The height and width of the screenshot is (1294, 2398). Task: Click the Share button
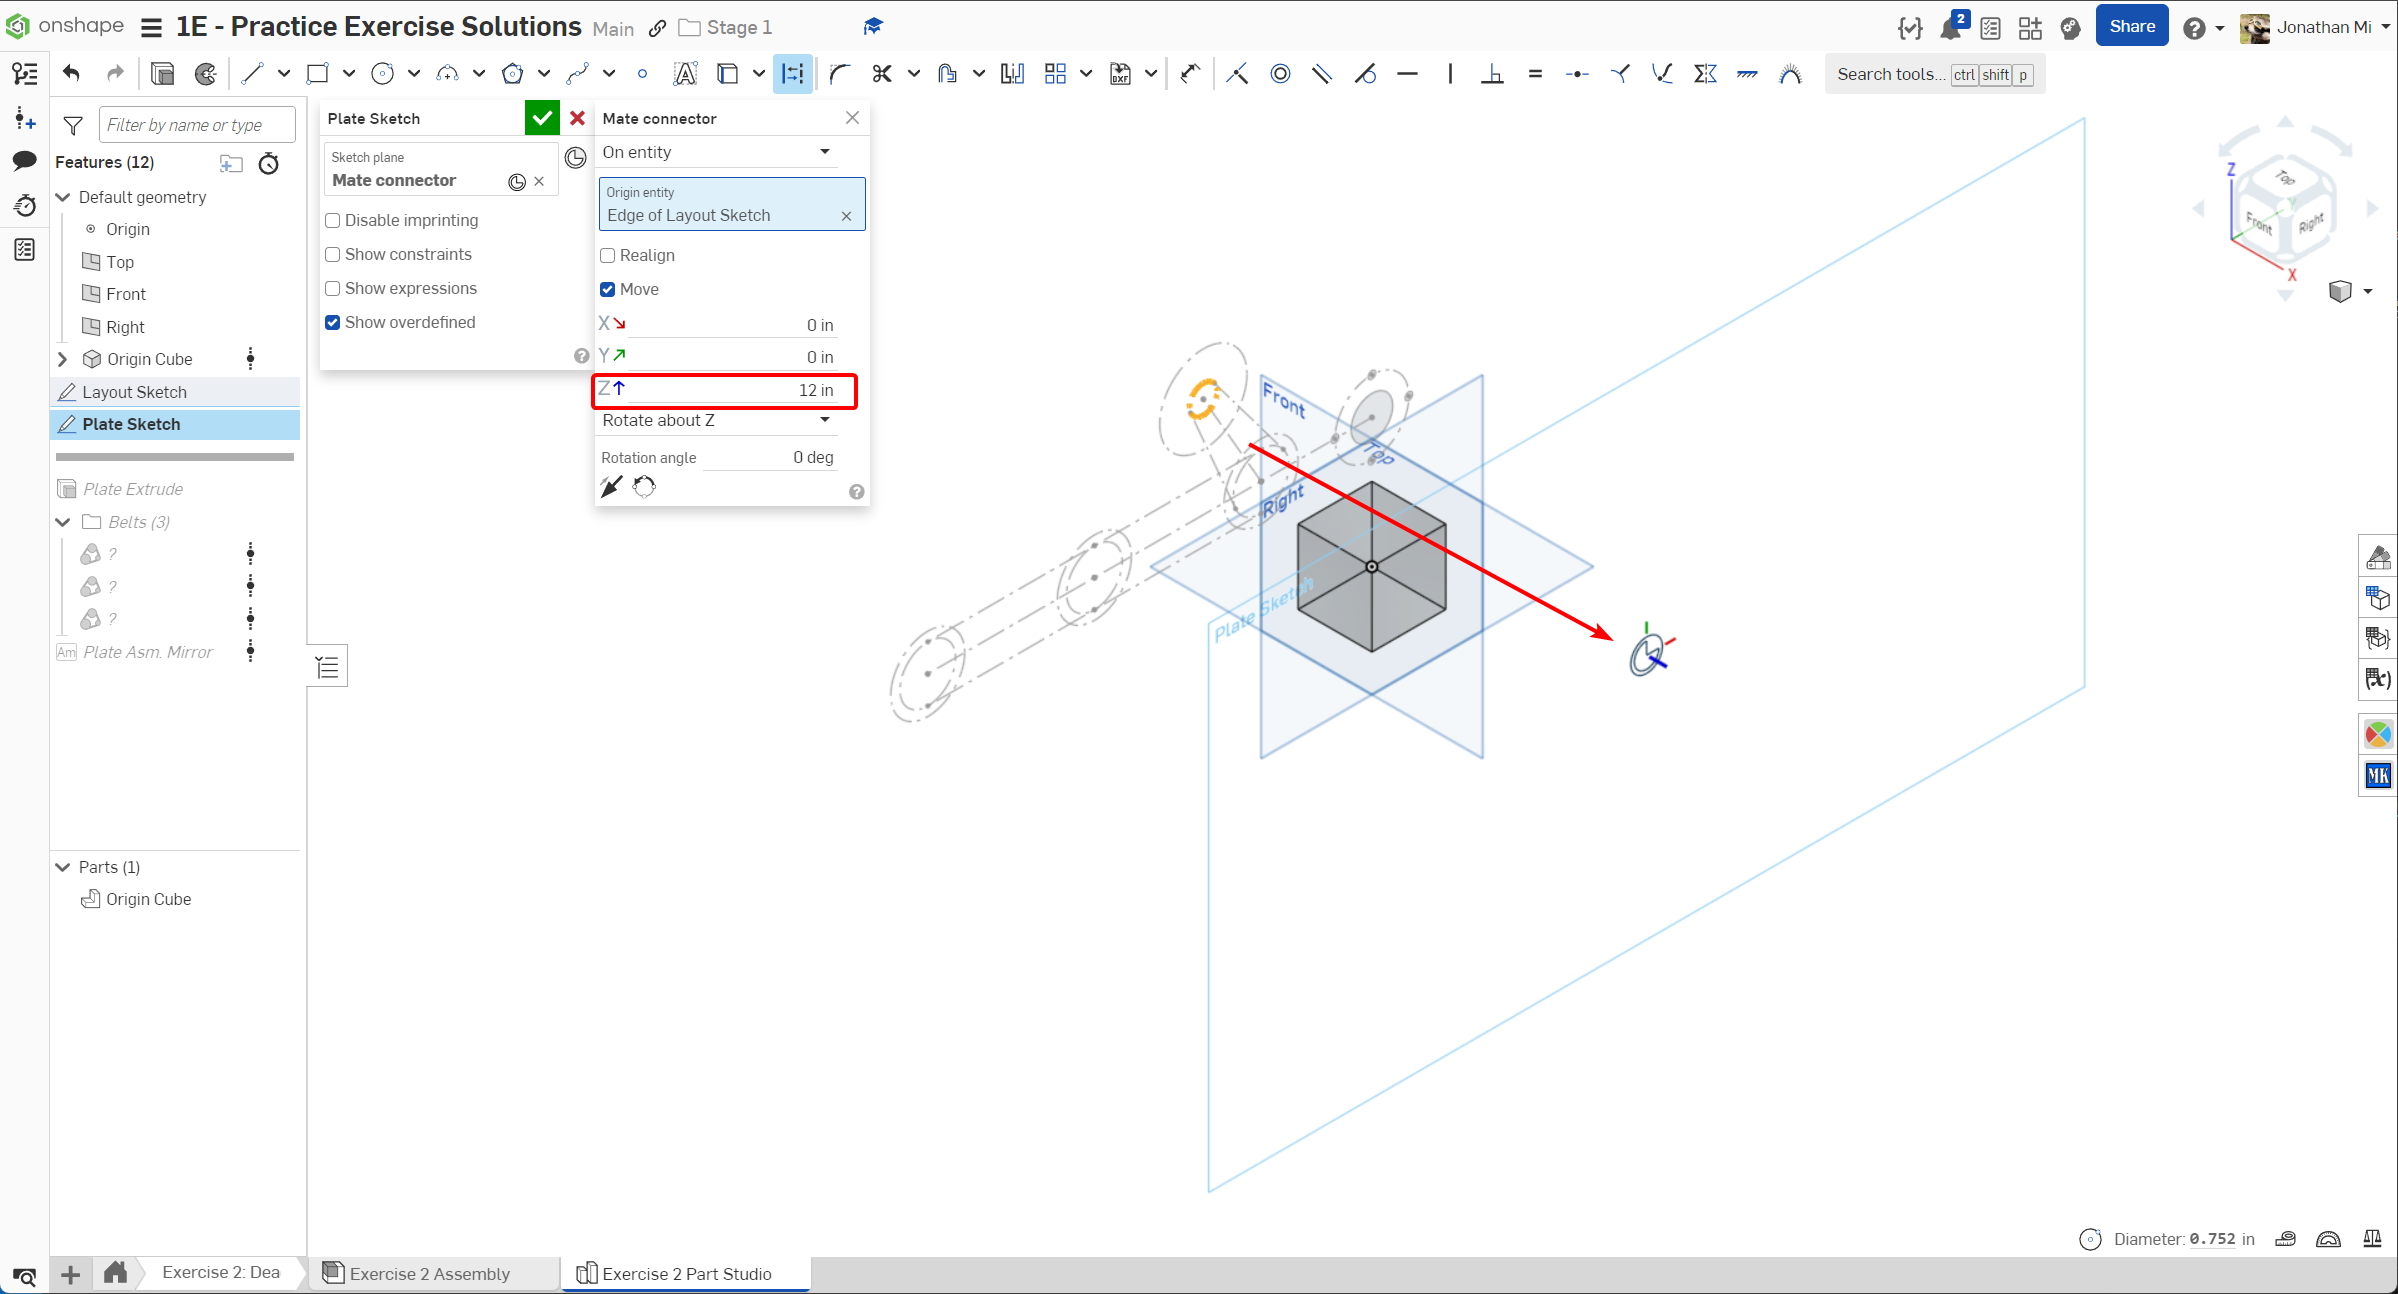2131,27
